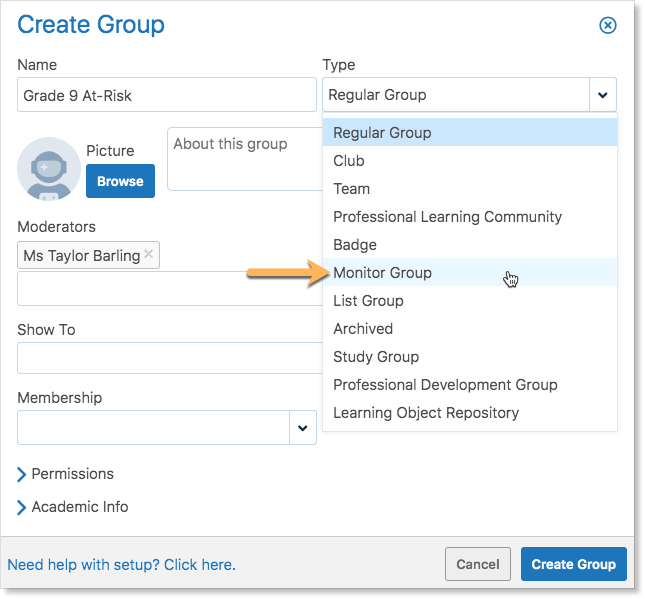The height and width of the screenshot is (599, 645).
Task: Open the Type dropdown arrow
Action: [x=603, y=95]
